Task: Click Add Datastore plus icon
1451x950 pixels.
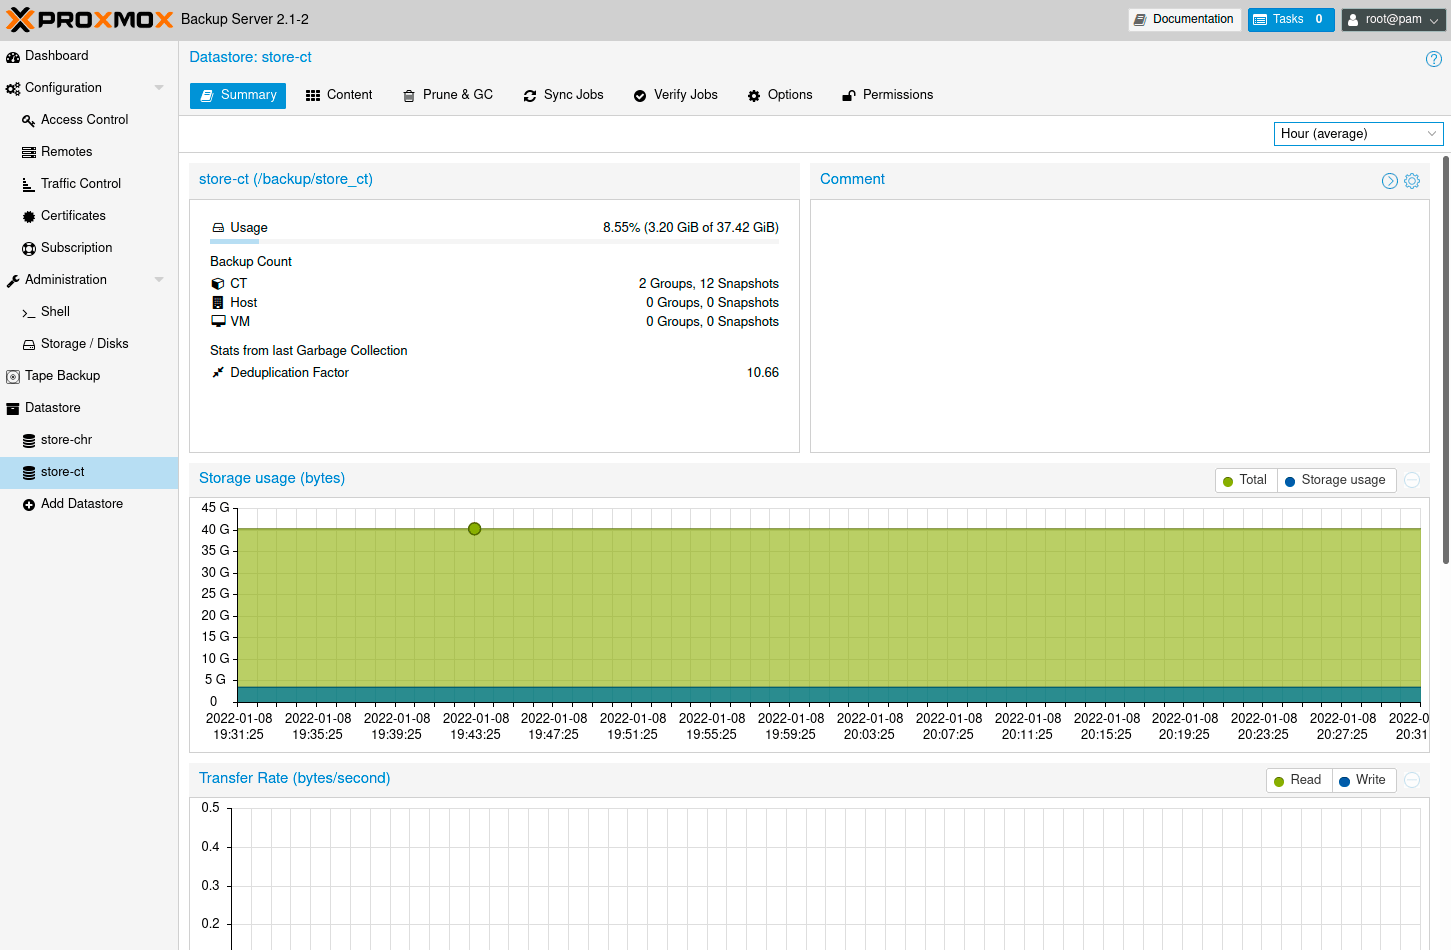Action: (x=29, y=505)
